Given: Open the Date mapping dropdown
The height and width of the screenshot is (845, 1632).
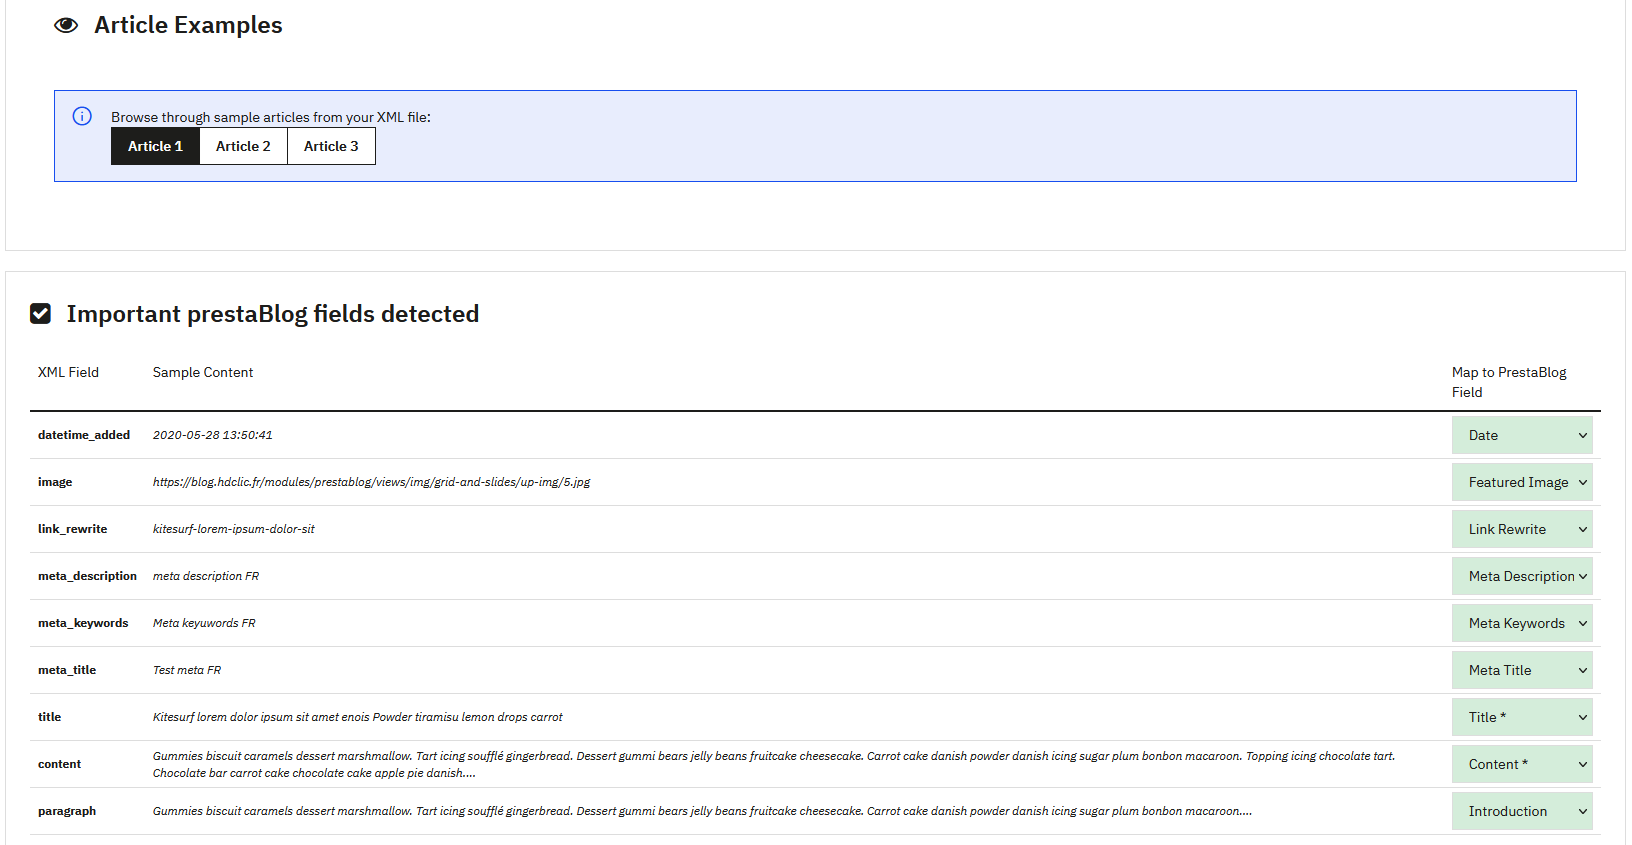Looking at the screenshot, I should coord(1522,435).
